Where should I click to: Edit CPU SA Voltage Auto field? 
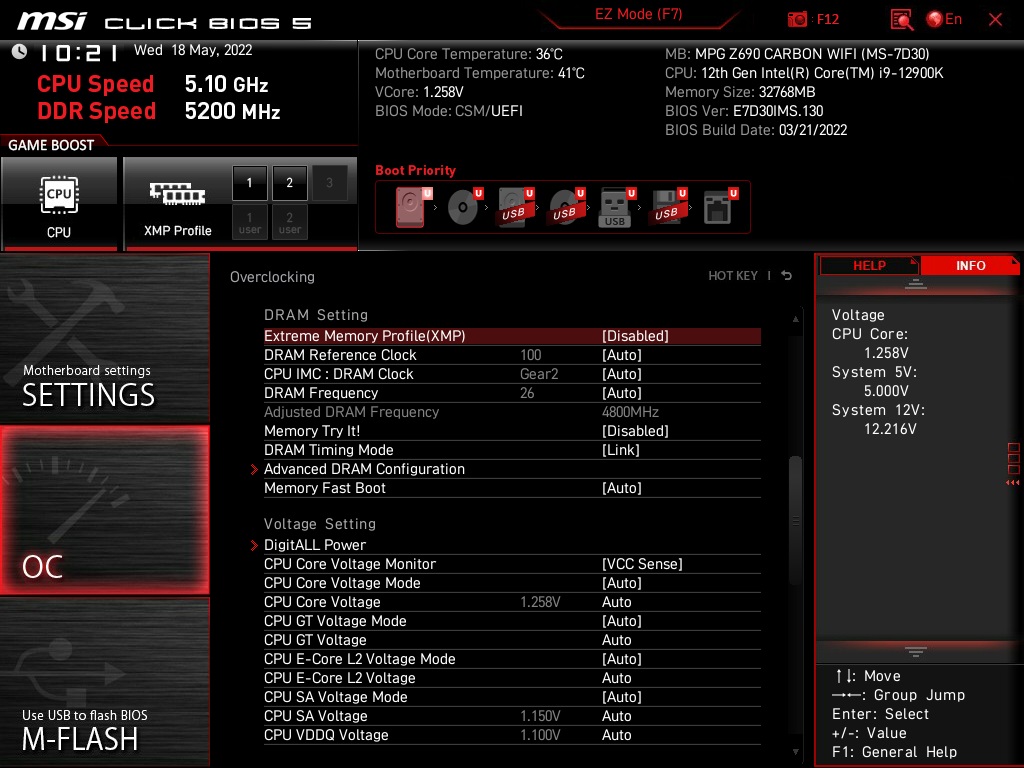coord(512,716)
